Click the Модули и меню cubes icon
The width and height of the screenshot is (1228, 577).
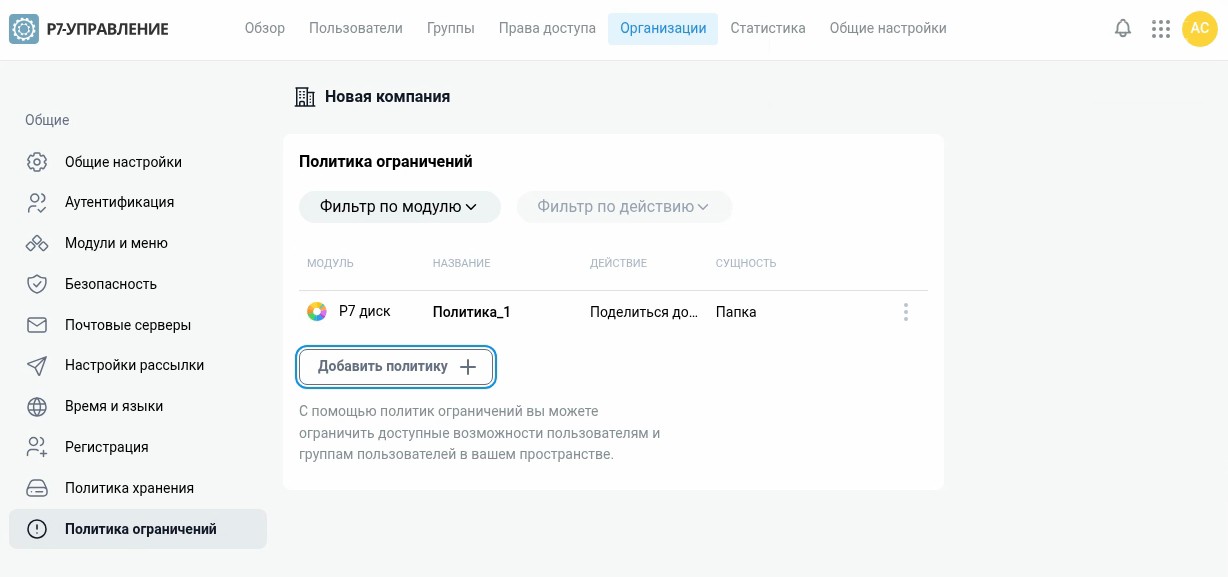coord(37,243)
